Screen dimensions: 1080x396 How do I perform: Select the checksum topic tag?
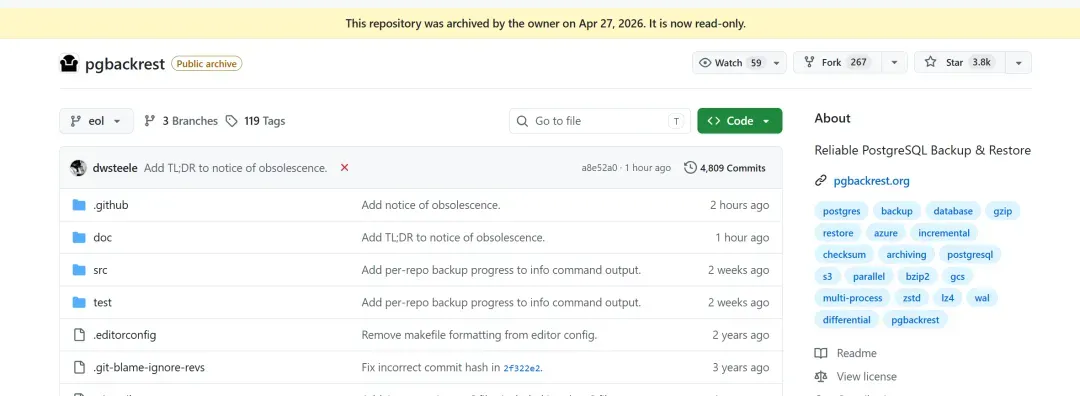tap(844, 255)
